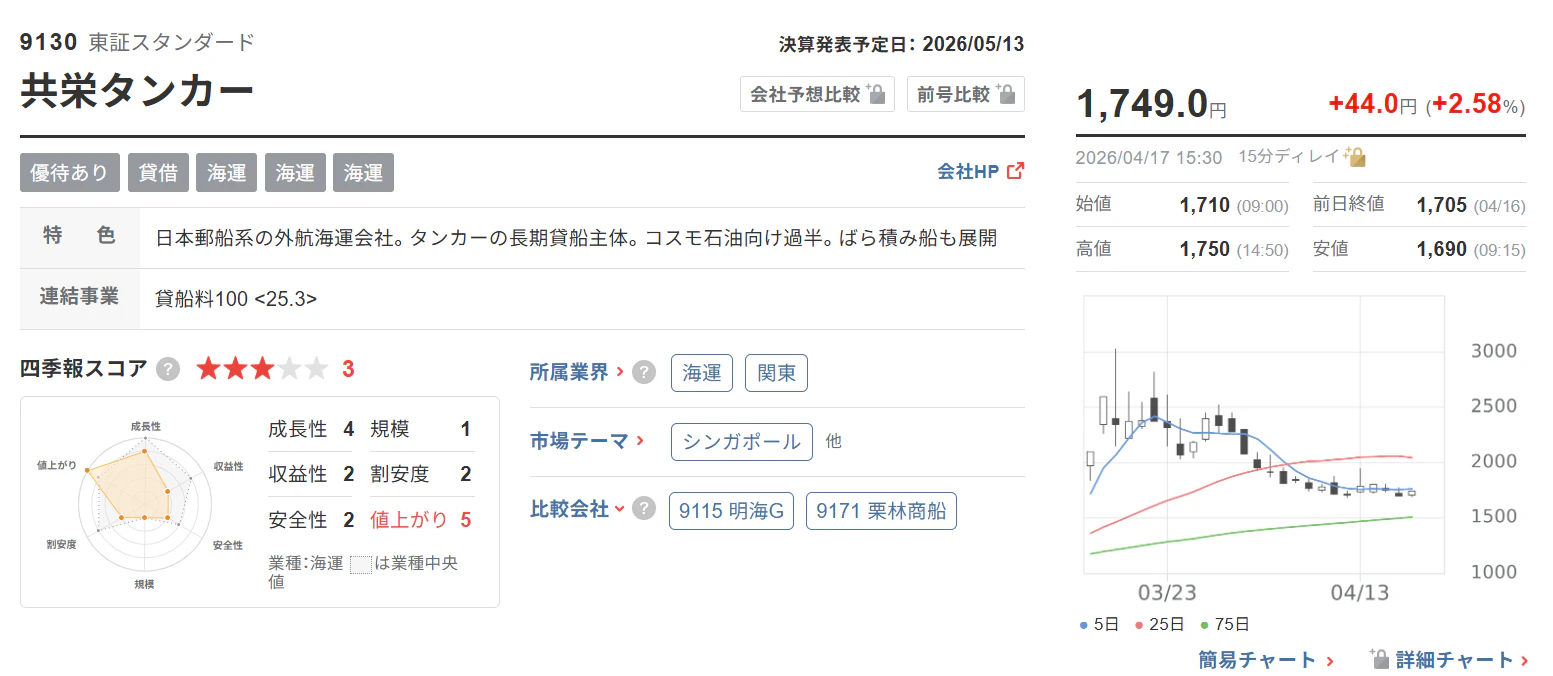Screen dimensions: 1553x676
Task: Open comparison company 9115 明海G
Action: (x=731, y=511)
